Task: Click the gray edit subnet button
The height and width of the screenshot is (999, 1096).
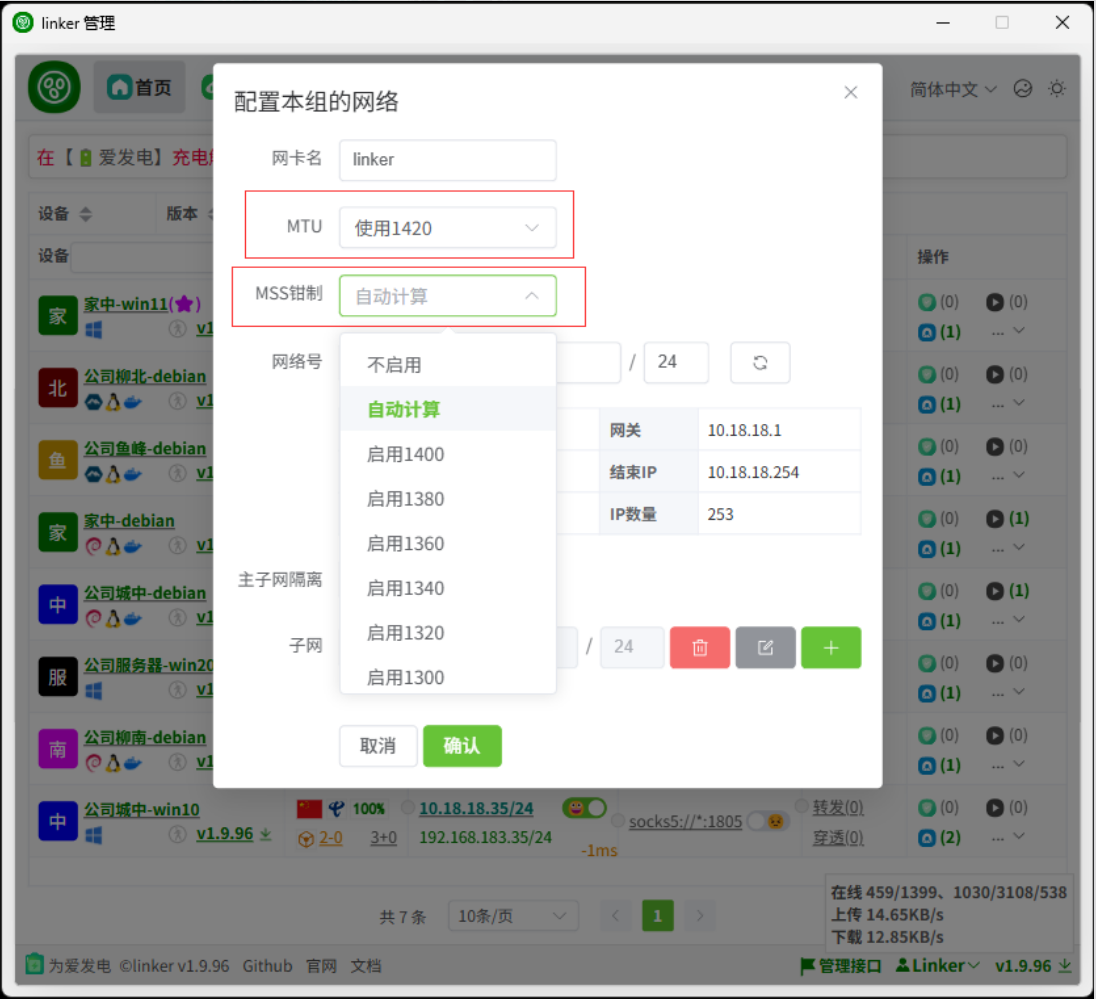Action: click(765, 647)
